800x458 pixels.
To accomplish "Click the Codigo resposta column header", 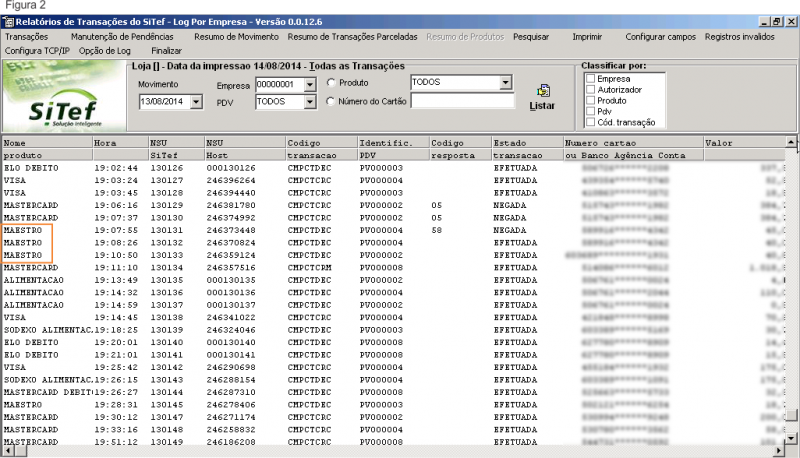I will (460, 149).
